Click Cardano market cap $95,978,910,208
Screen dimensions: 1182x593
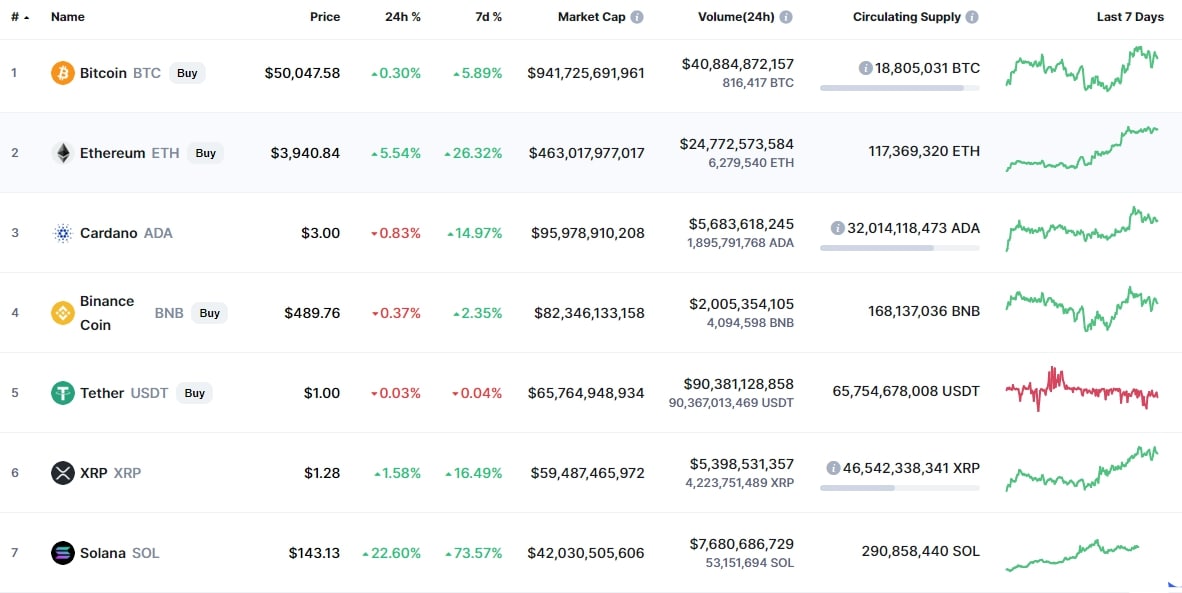pyautogui.click(x=588, y=233)
